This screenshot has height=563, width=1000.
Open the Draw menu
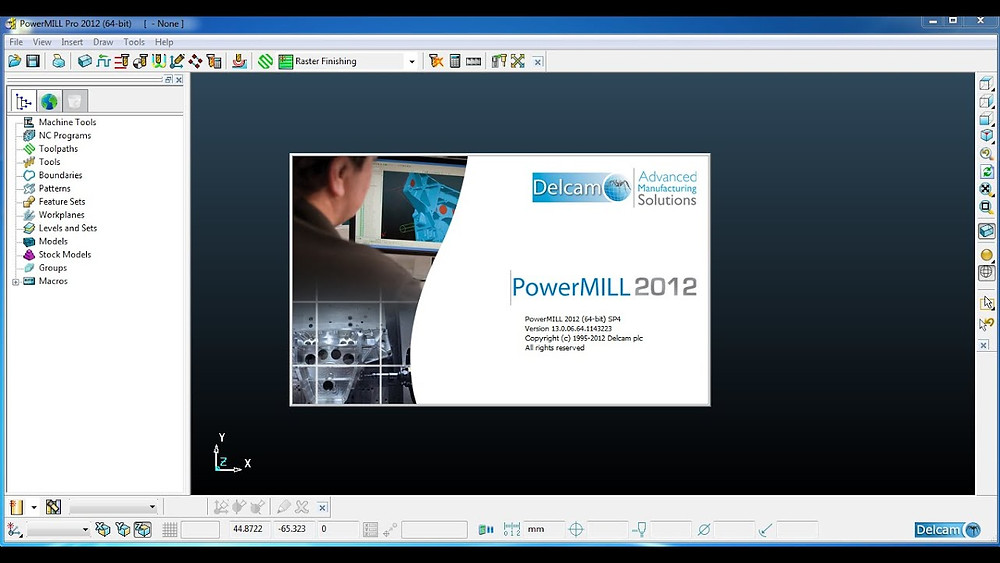click(x=103, y=42)
